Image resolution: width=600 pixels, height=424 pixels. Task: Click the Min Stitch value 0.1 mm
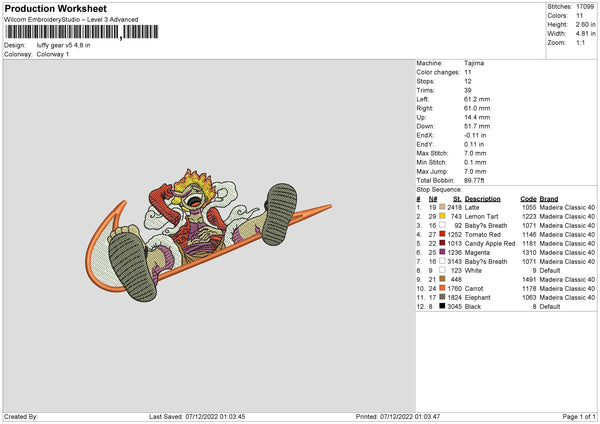pyautogui.click(x=474, y=162)
